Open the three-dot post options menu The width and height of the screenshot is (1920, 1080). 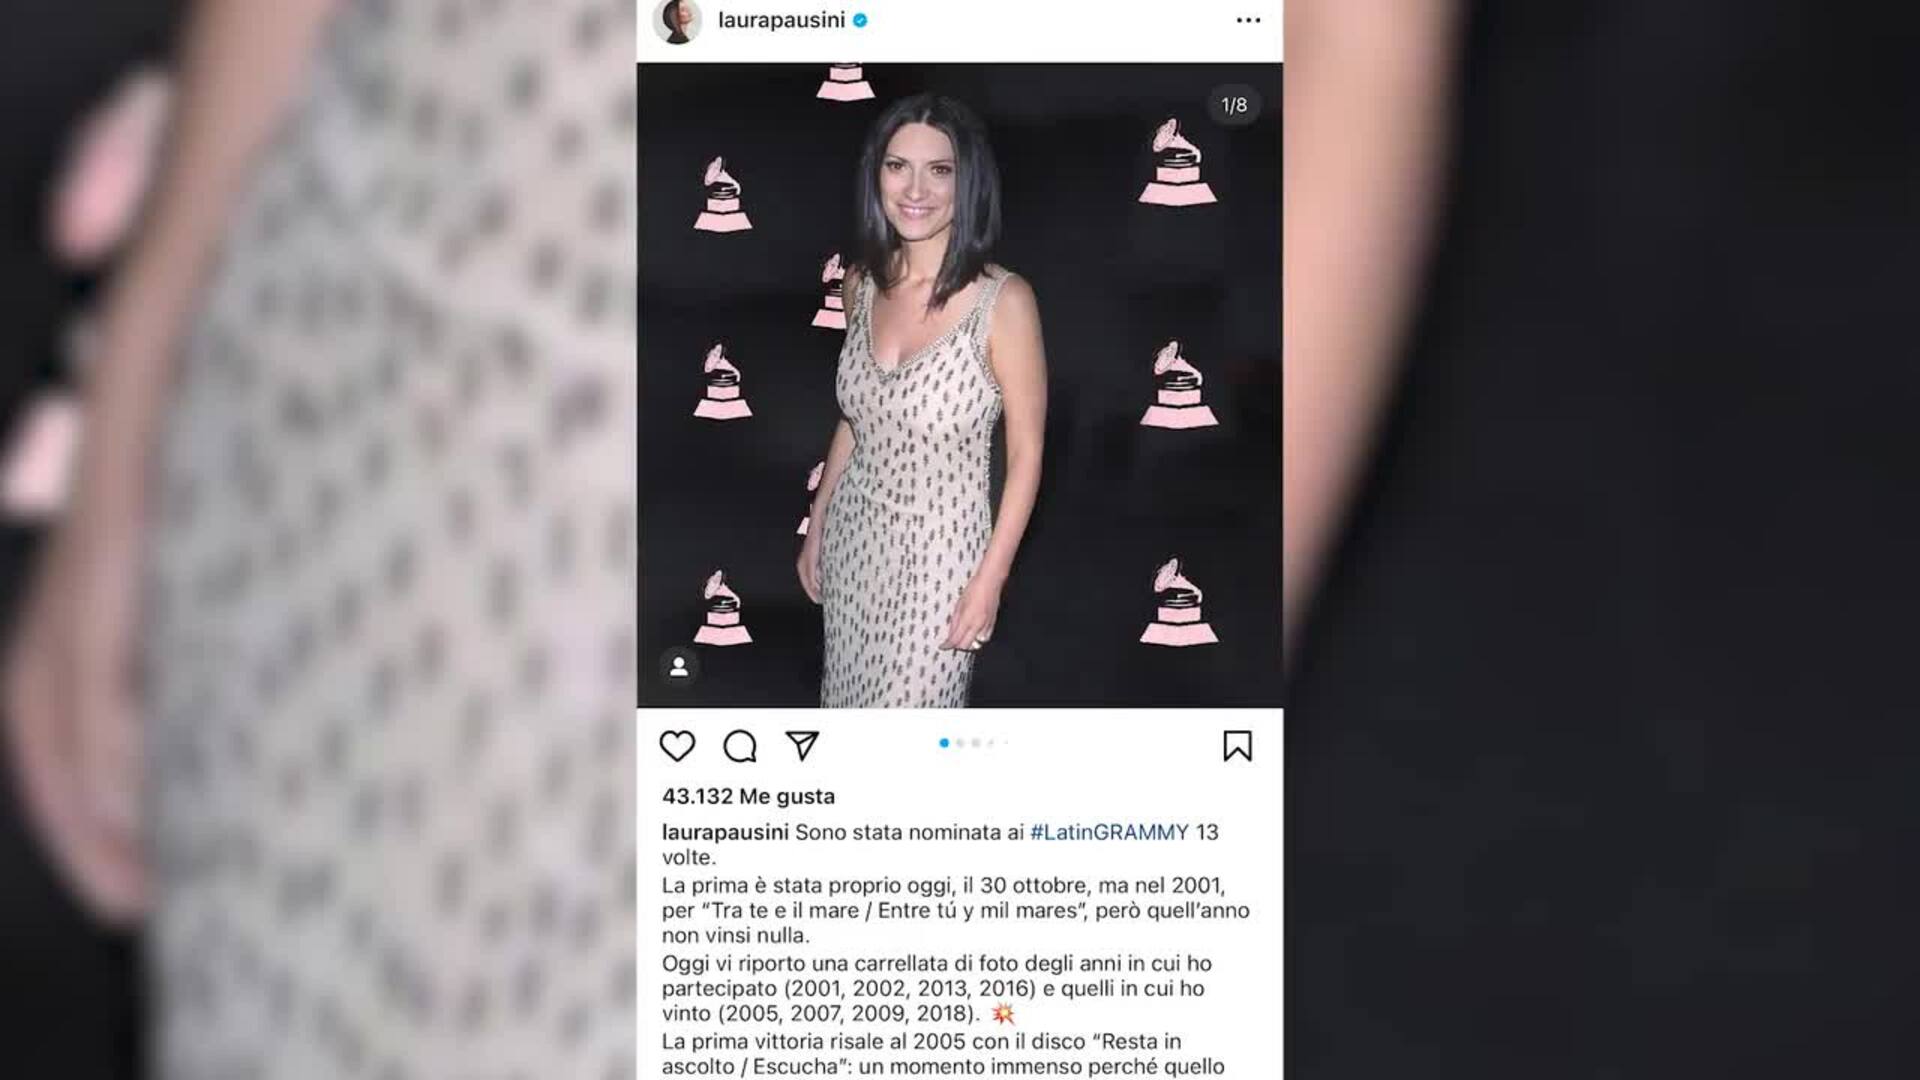[x=1248, y=20]
